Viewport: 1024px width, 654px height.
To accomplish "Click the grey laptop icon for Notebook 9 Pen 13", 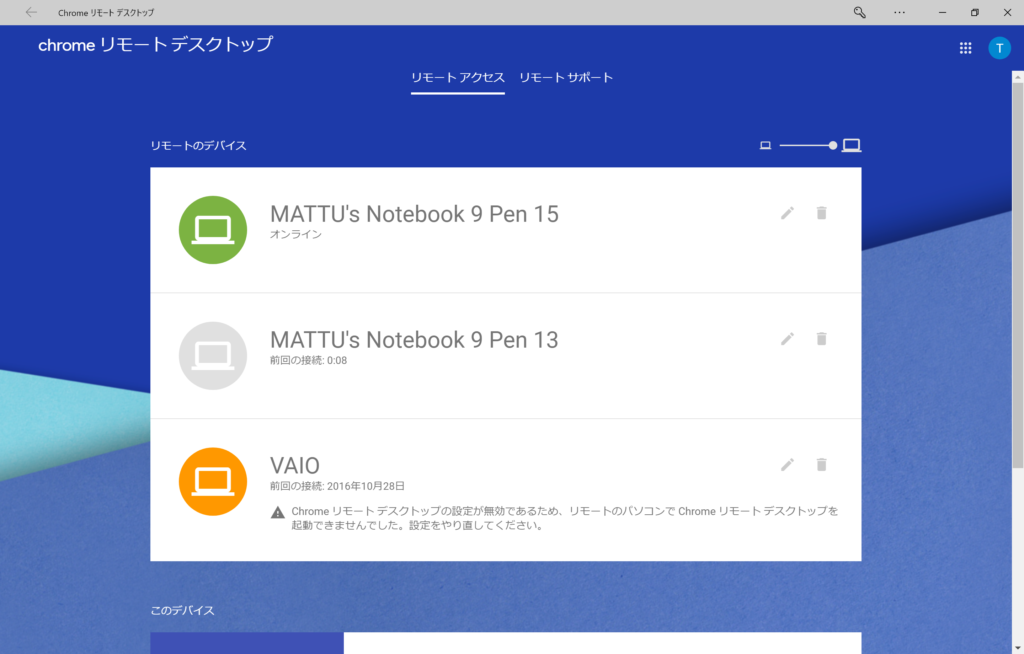I will point(213,356).
